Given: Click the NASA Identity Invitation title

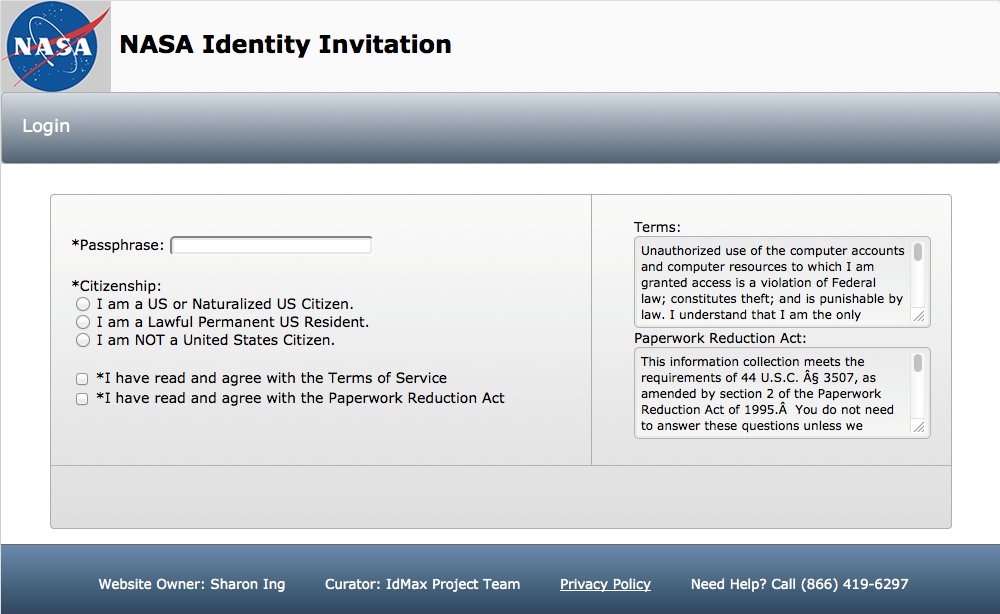Looking at the screenshot, I should coord(285,45).
